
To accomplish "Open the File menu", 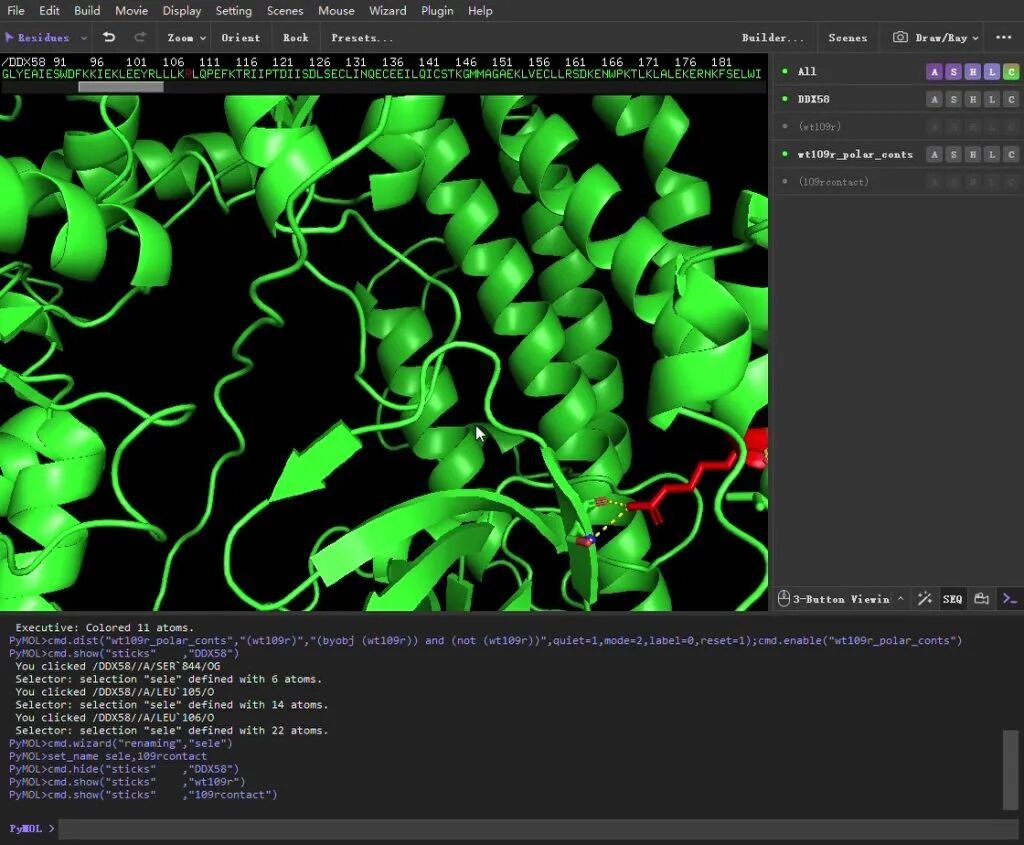I will point(16,10).
